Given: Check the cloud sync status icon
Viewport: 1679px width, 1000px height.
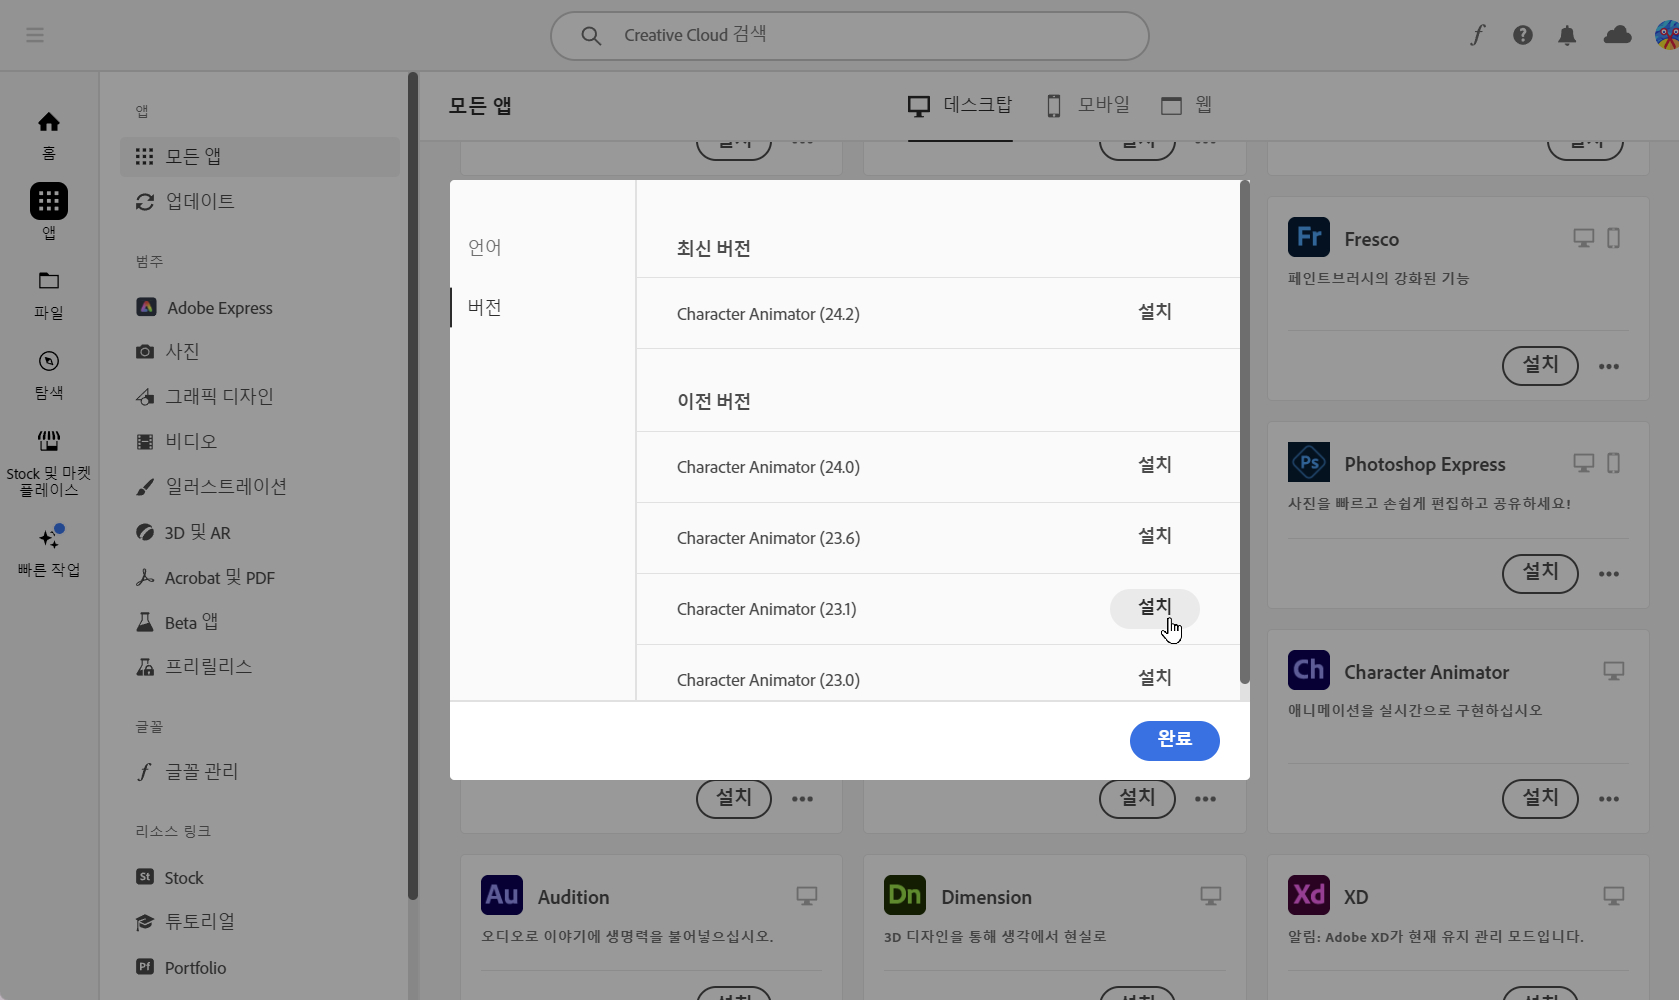Looking at the screenshot, I should [x=1617, y=35].
